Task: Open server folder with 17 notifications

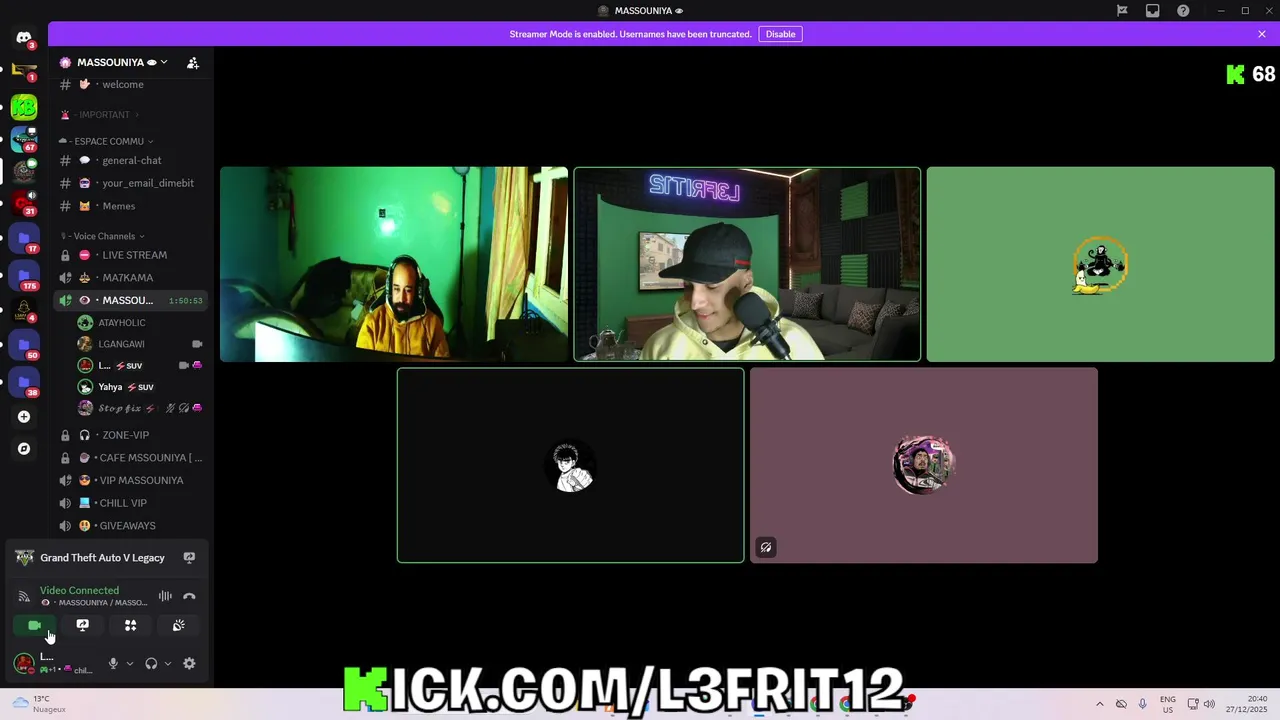Action: click(24, 239)
